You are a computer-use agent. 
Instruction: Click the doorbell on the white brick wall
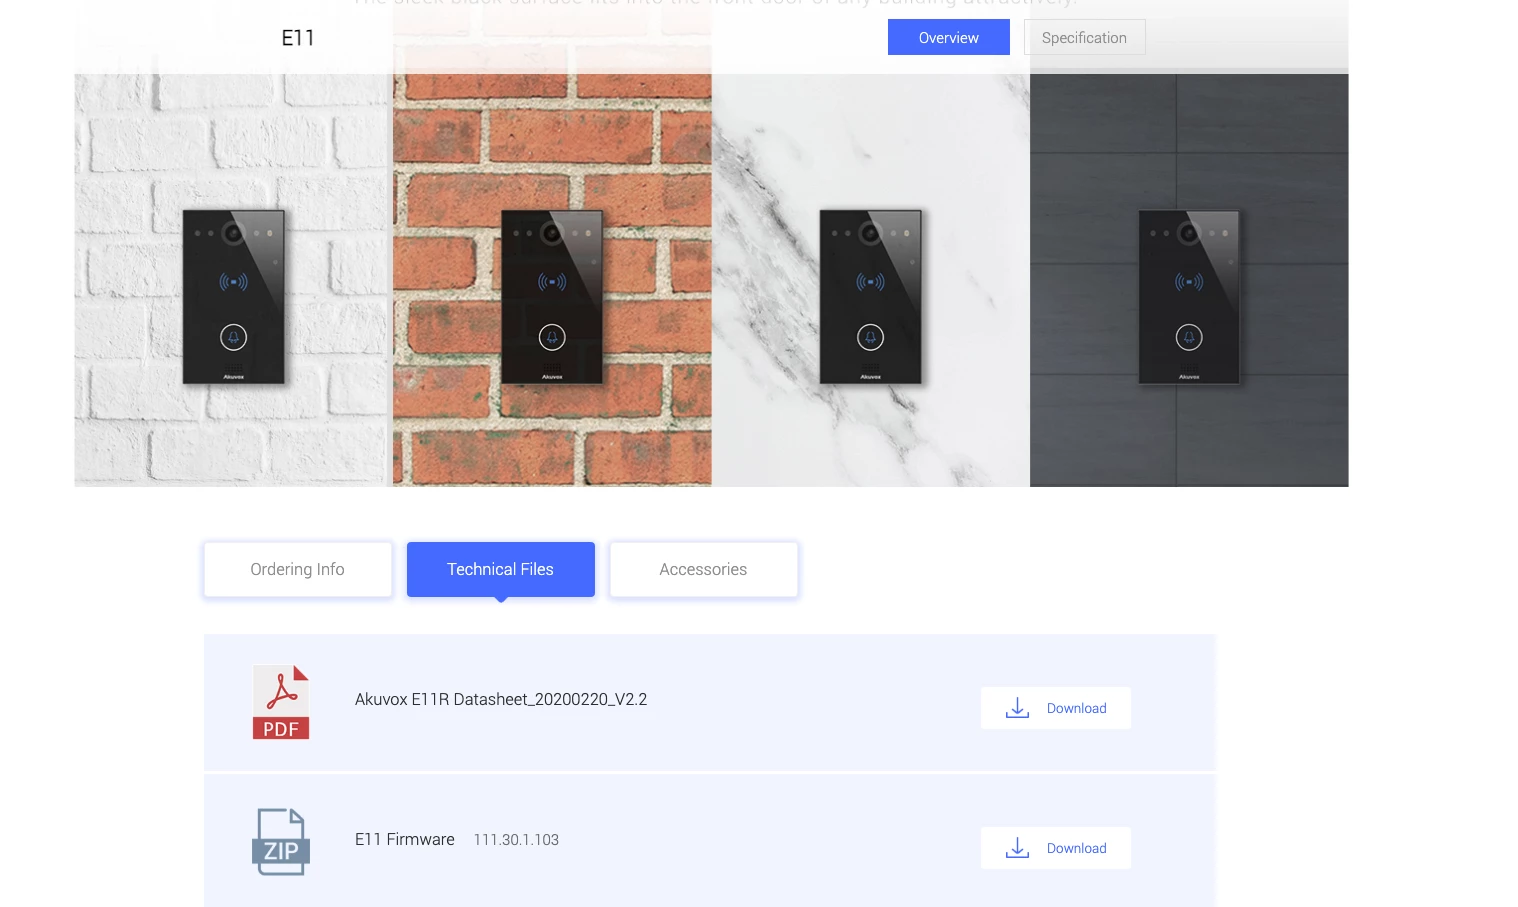[233, 297]
